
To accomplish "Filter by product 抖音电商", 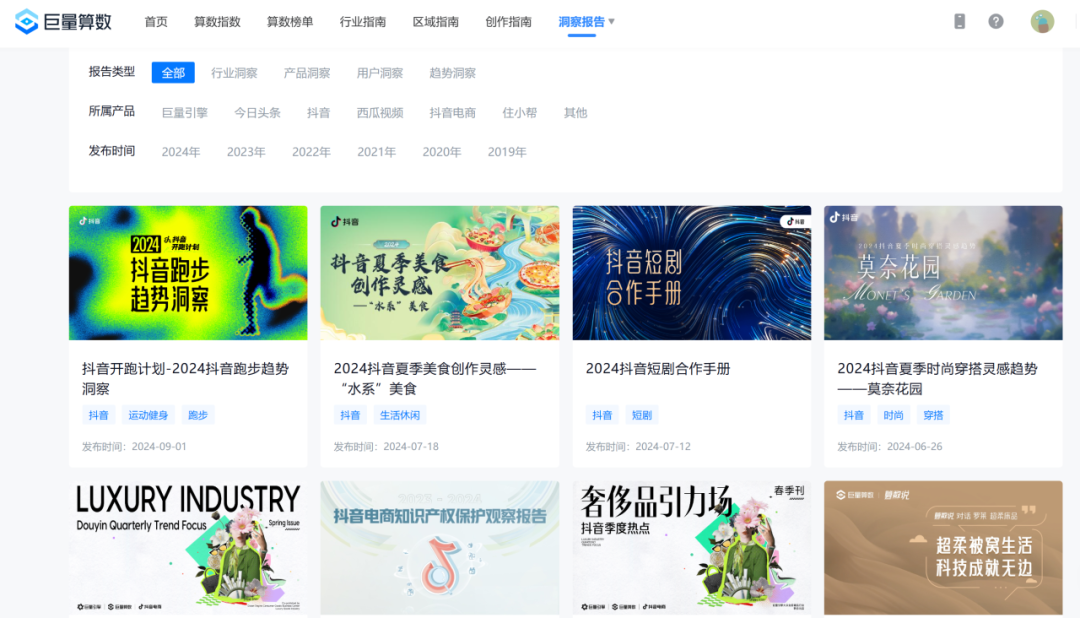I will point(452,113).
